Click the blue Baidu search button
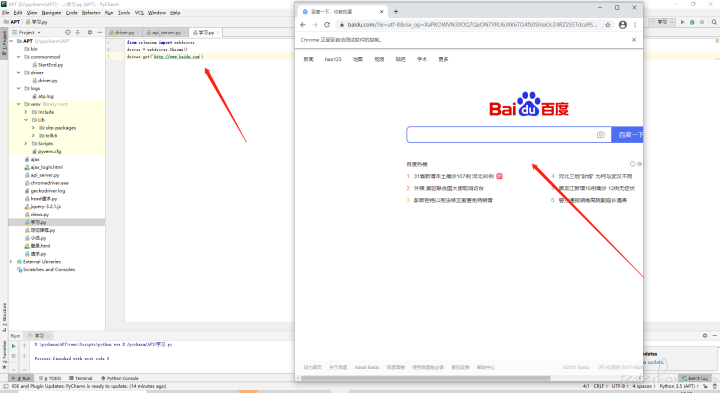 point(627,135)
